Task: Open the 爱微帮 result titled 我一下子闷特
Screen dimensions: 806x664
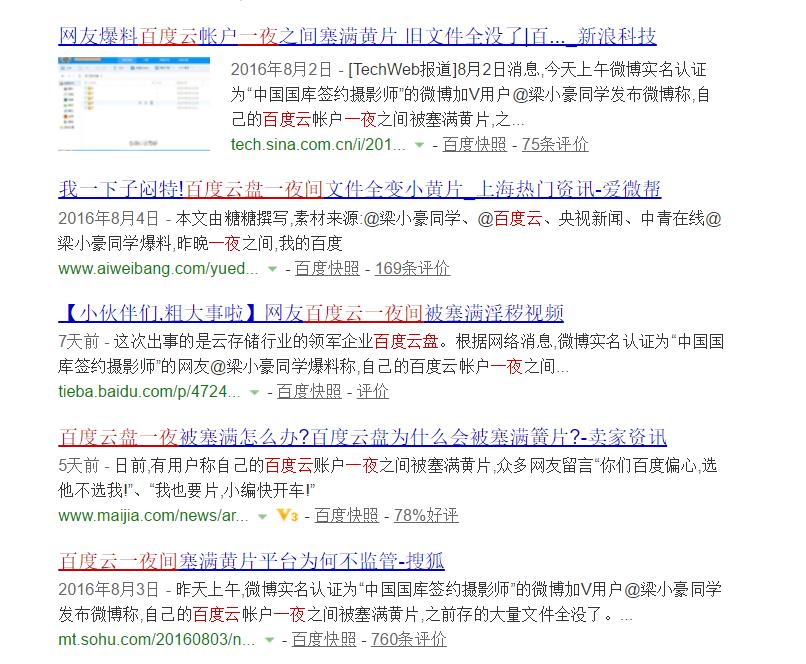Action: point(359,189)
